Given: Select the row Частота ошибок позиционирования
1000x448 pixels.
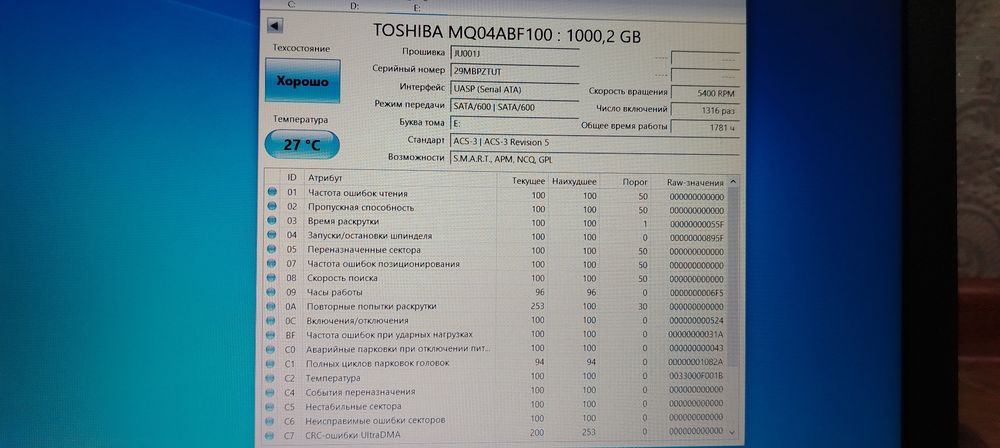Looking at the screenshot, I should (496, 264).
